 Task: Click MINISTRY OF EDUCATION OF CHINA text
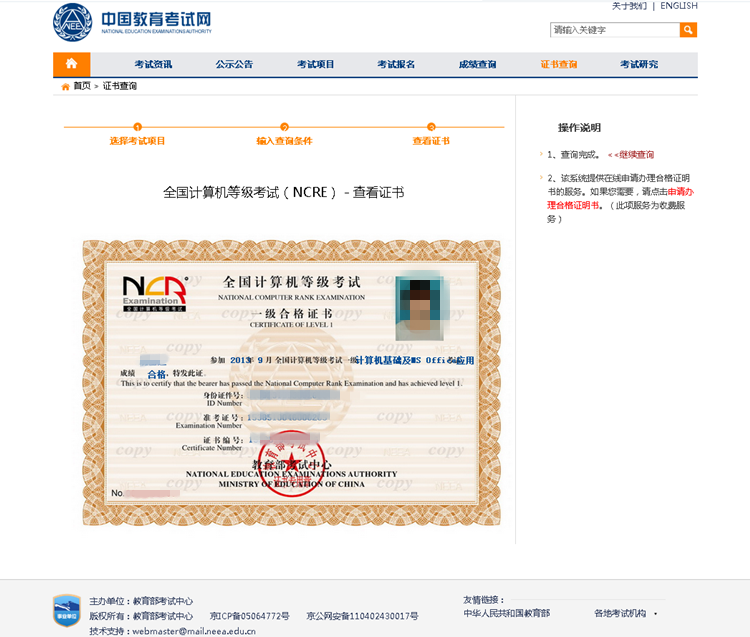pyautogui.click(x=291, y=484)
